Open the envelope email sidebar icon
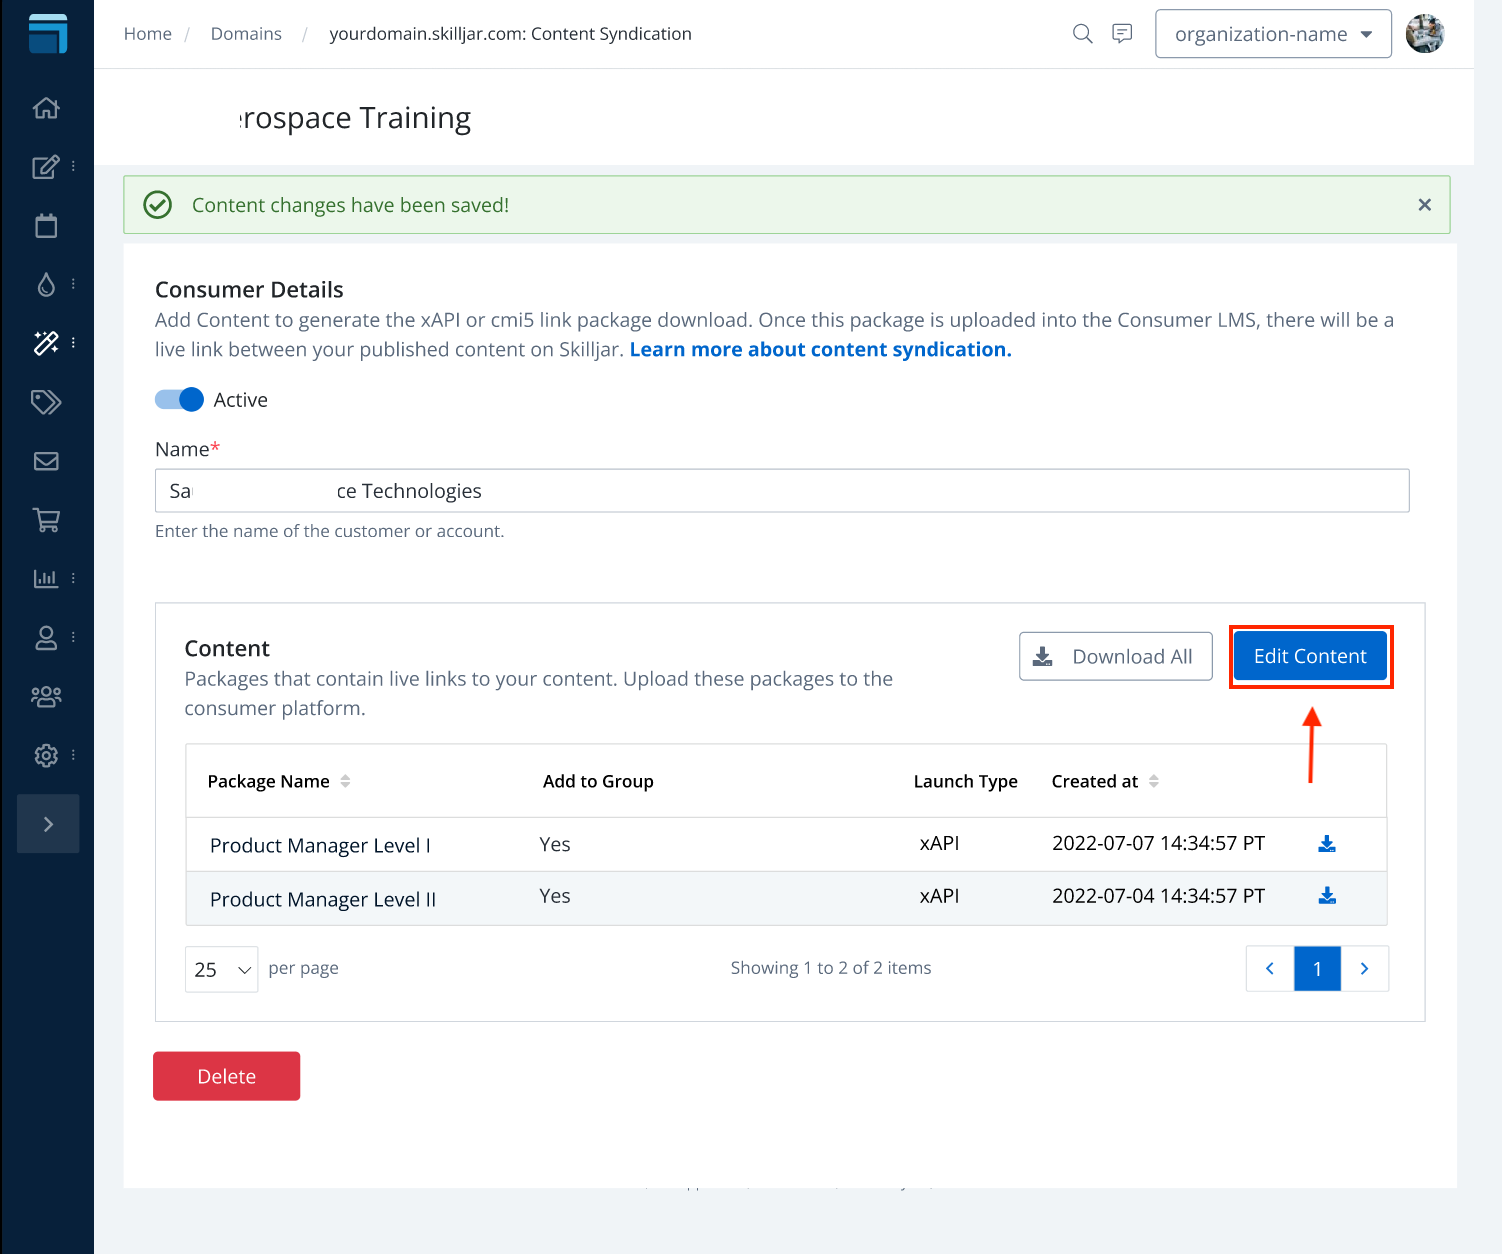 [x=46, y=461]
